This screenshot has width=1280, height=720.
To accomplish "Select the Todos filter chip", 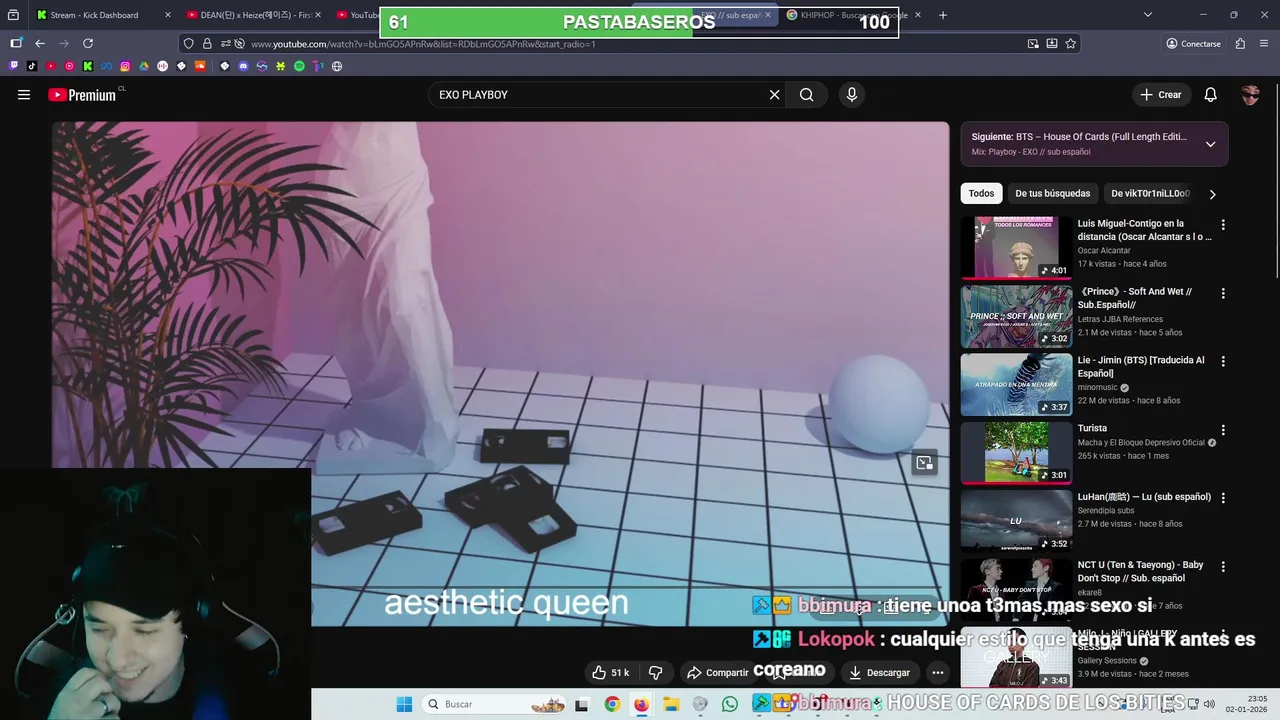I will (x=981, y=193).
